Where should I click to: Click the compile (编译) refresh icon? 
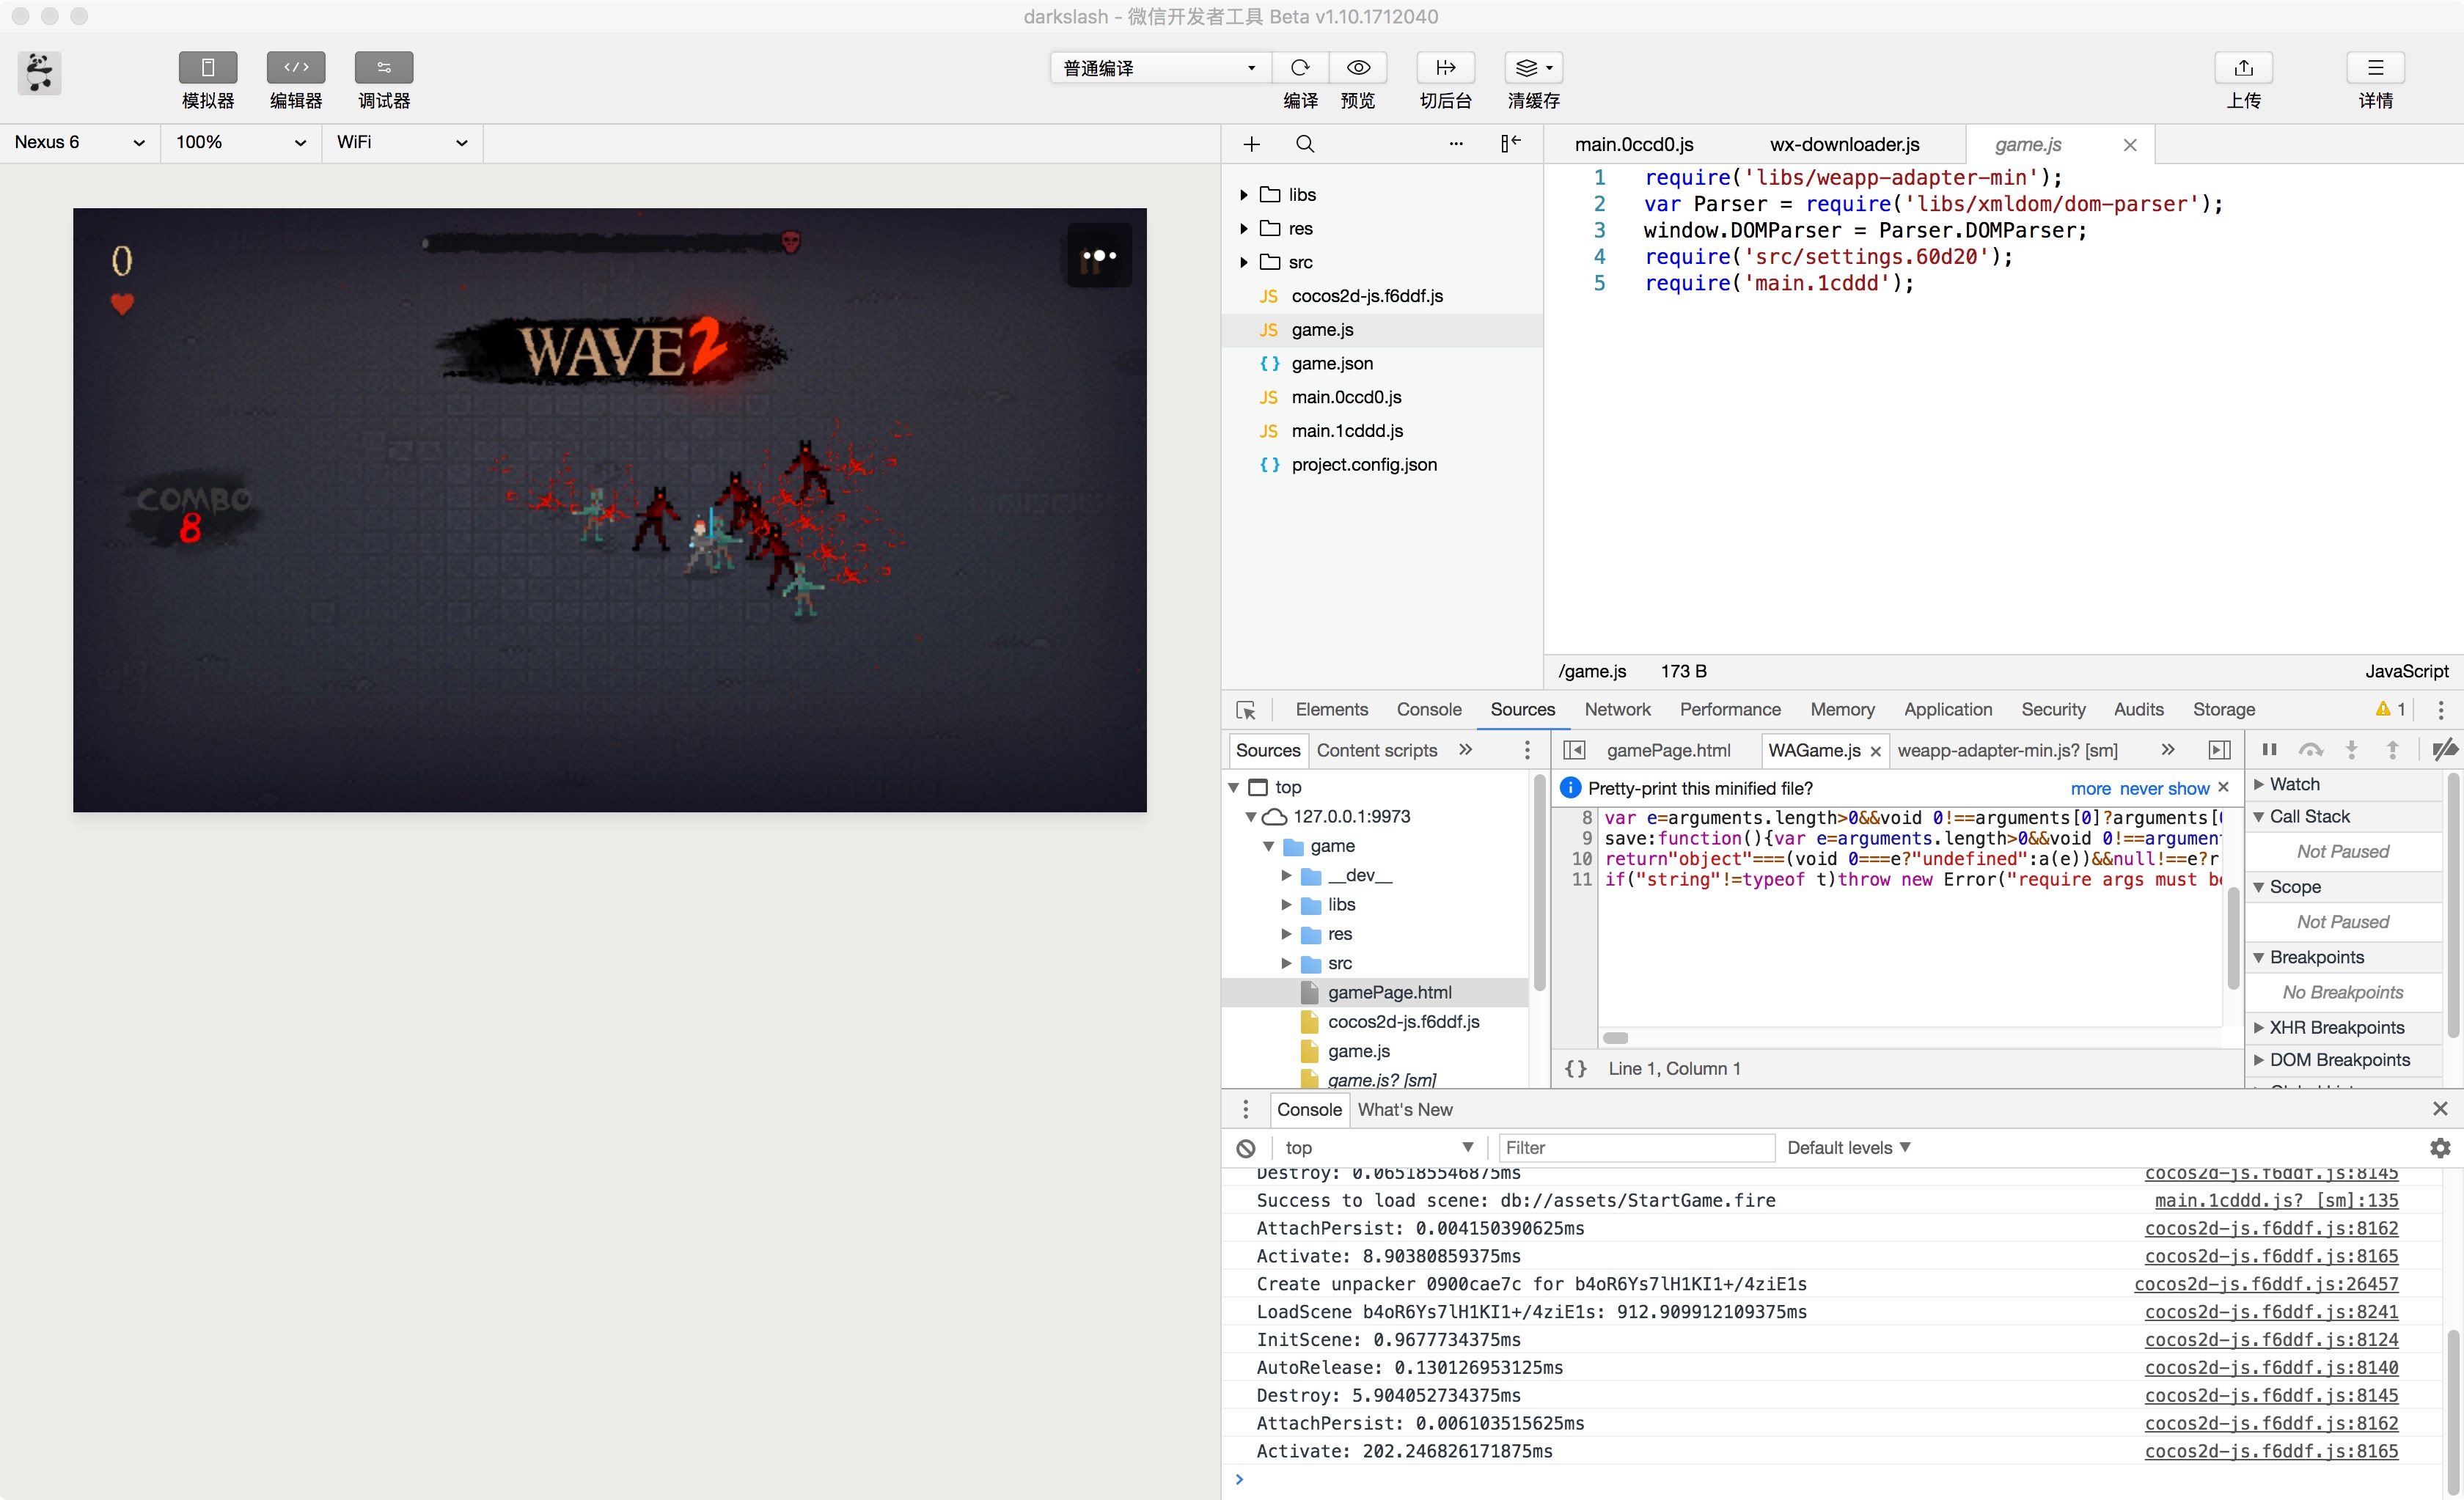1300,68
